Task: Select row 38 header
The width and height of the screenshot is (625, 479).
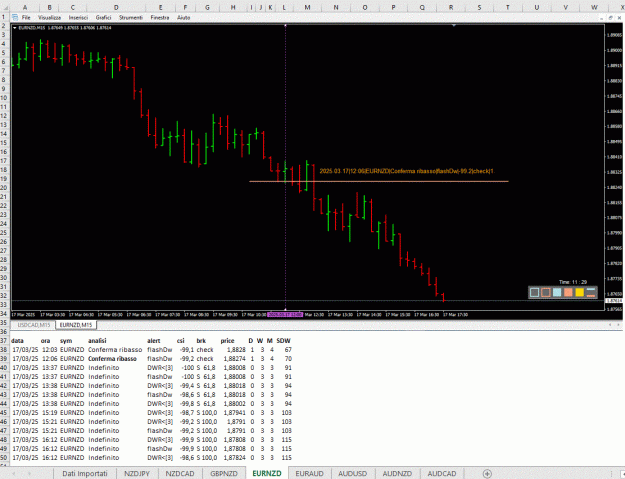Action: [x=4, y=349]
